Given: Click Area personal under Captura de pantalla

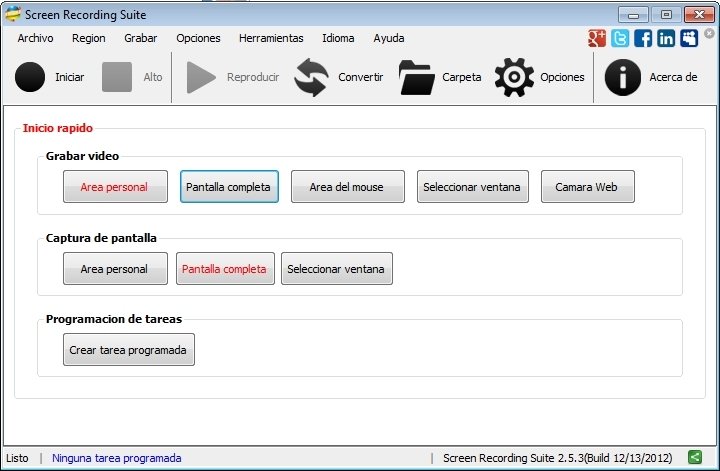Looking at the screenshot, I should (x=115, y=269).
